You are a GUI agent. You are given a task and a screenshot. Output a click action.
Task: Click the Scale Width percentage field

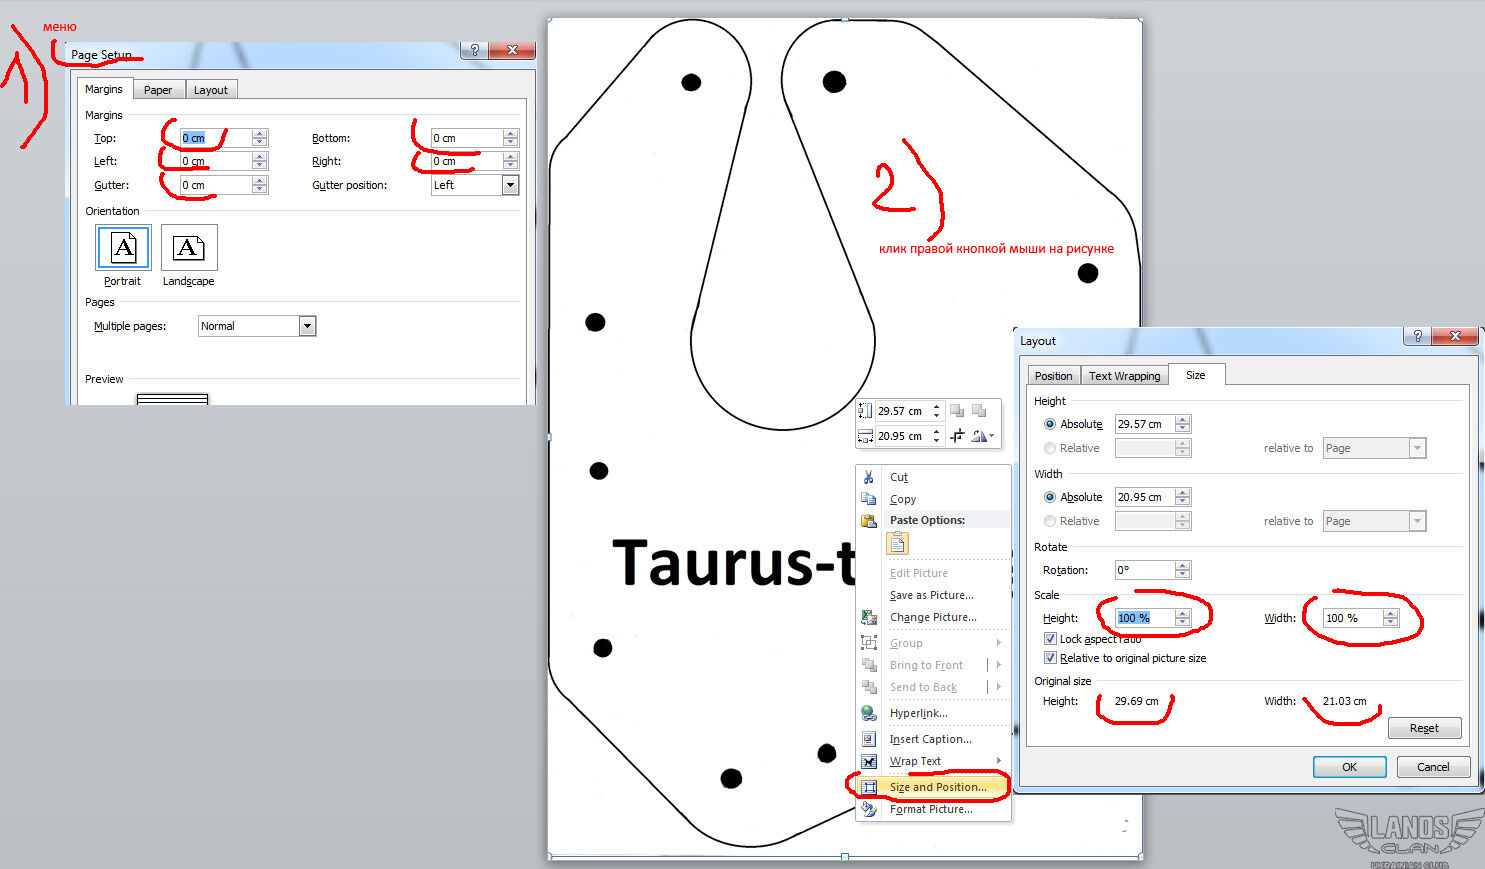point(1350,618)
